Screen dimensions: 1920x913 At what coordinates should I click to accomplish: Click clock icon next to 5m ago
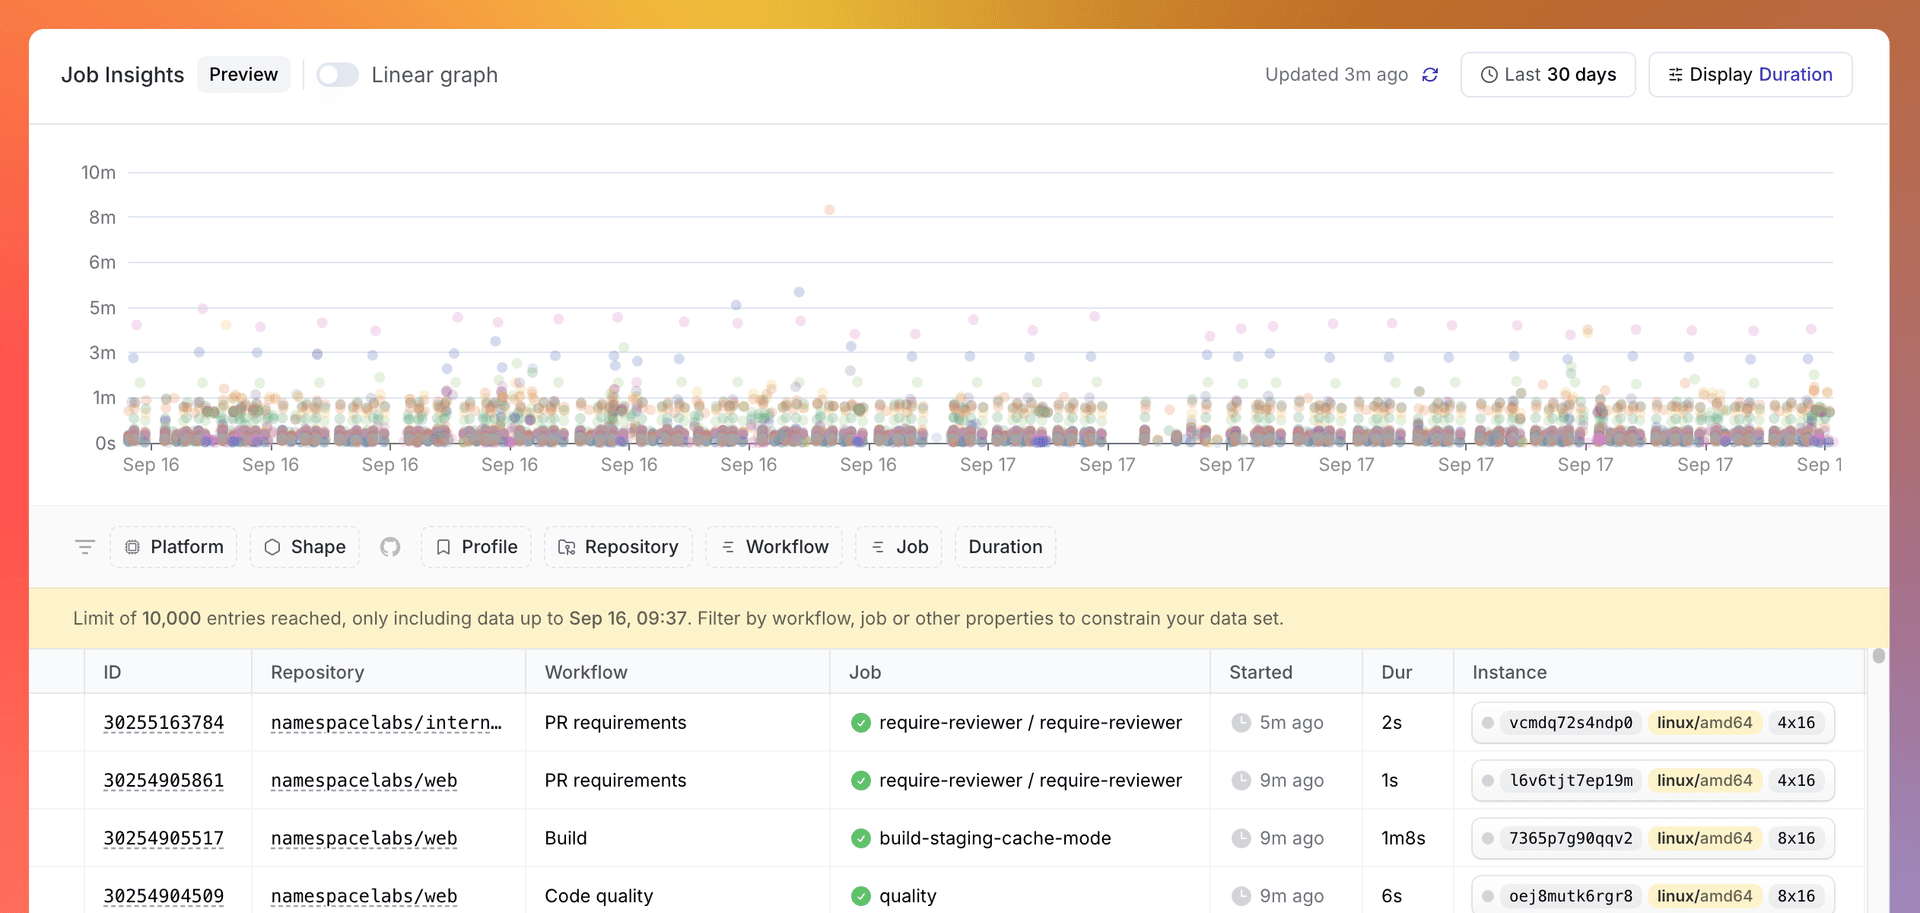point(1241,723)
